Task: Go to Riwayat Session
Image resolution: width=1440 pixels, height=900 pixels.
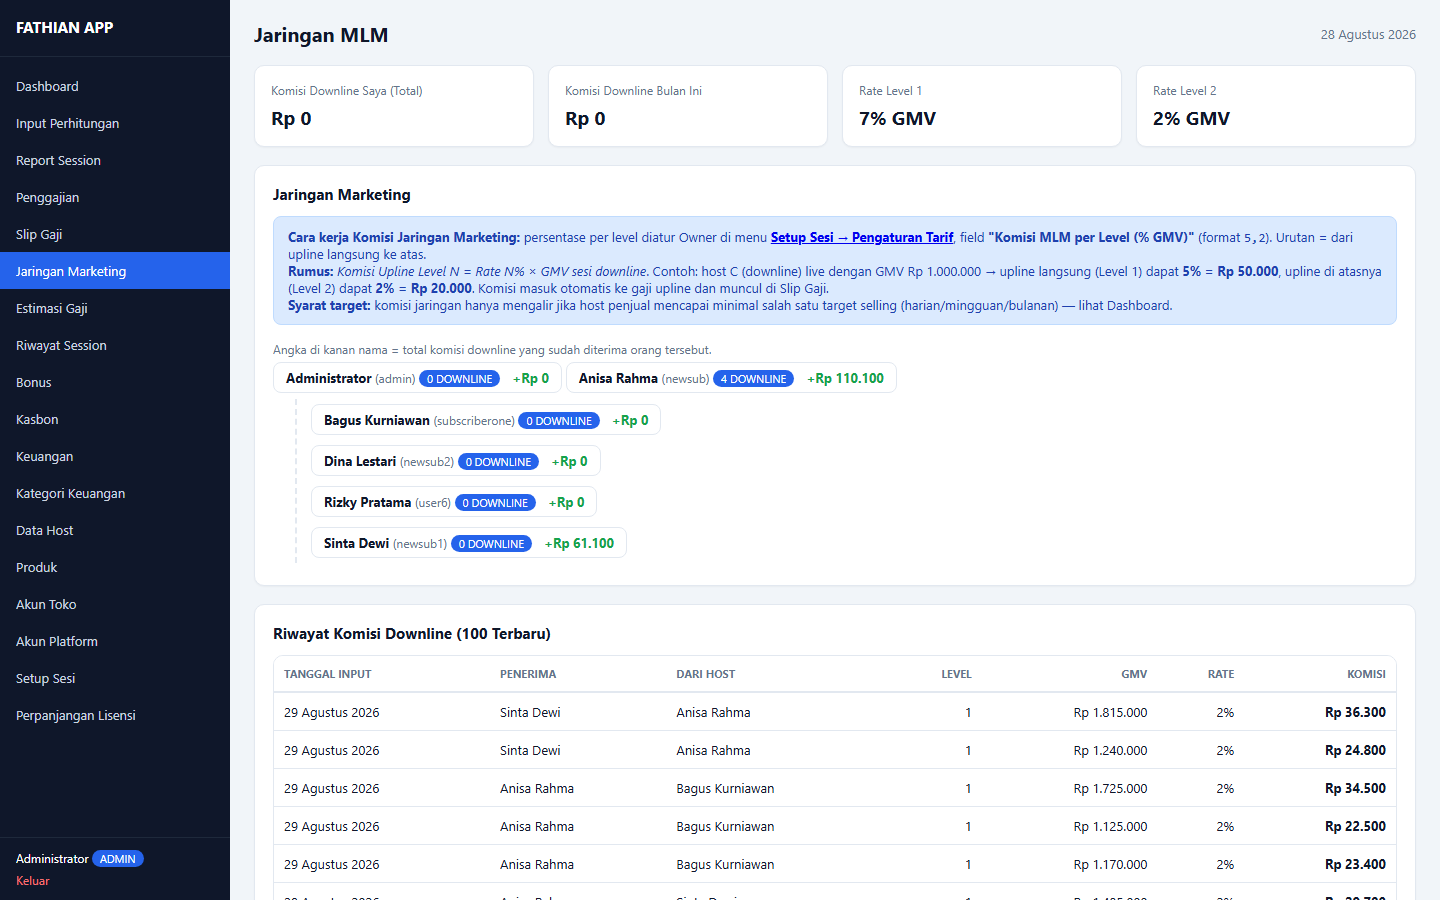Action: pyautogui.click(x=115, y=346)
